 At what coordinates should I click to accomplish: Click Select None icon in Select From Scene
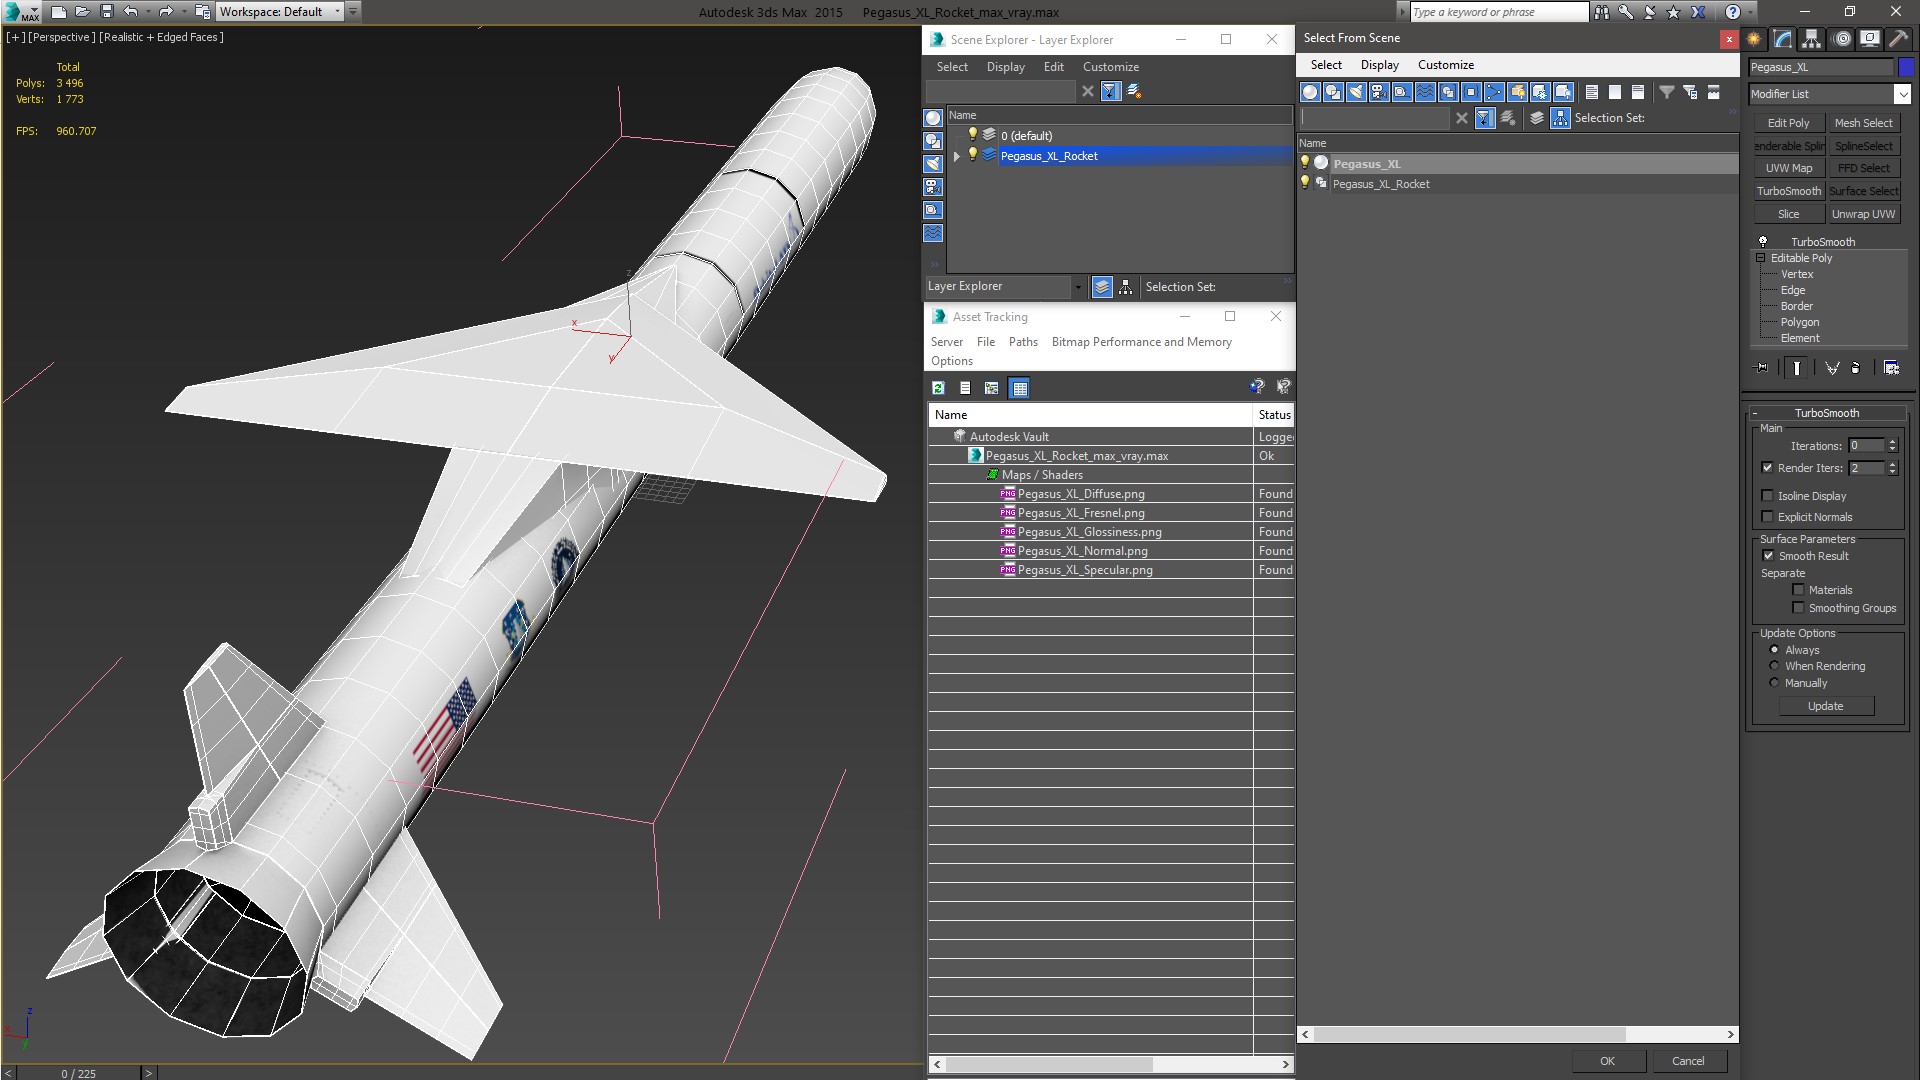1615,92
